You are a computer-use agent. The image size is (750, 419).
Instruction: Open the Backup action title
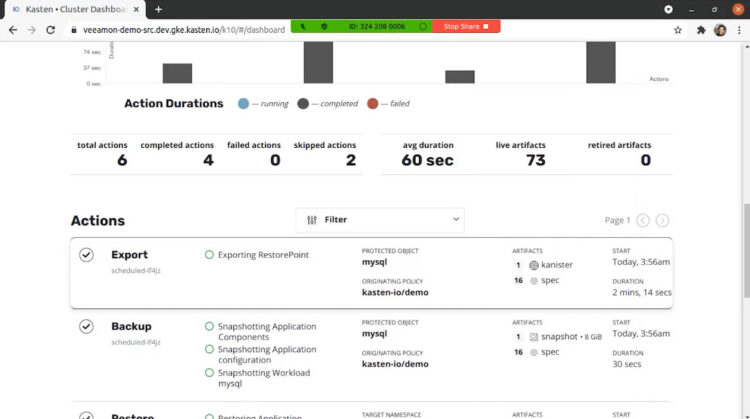click(x=131, y=326)
